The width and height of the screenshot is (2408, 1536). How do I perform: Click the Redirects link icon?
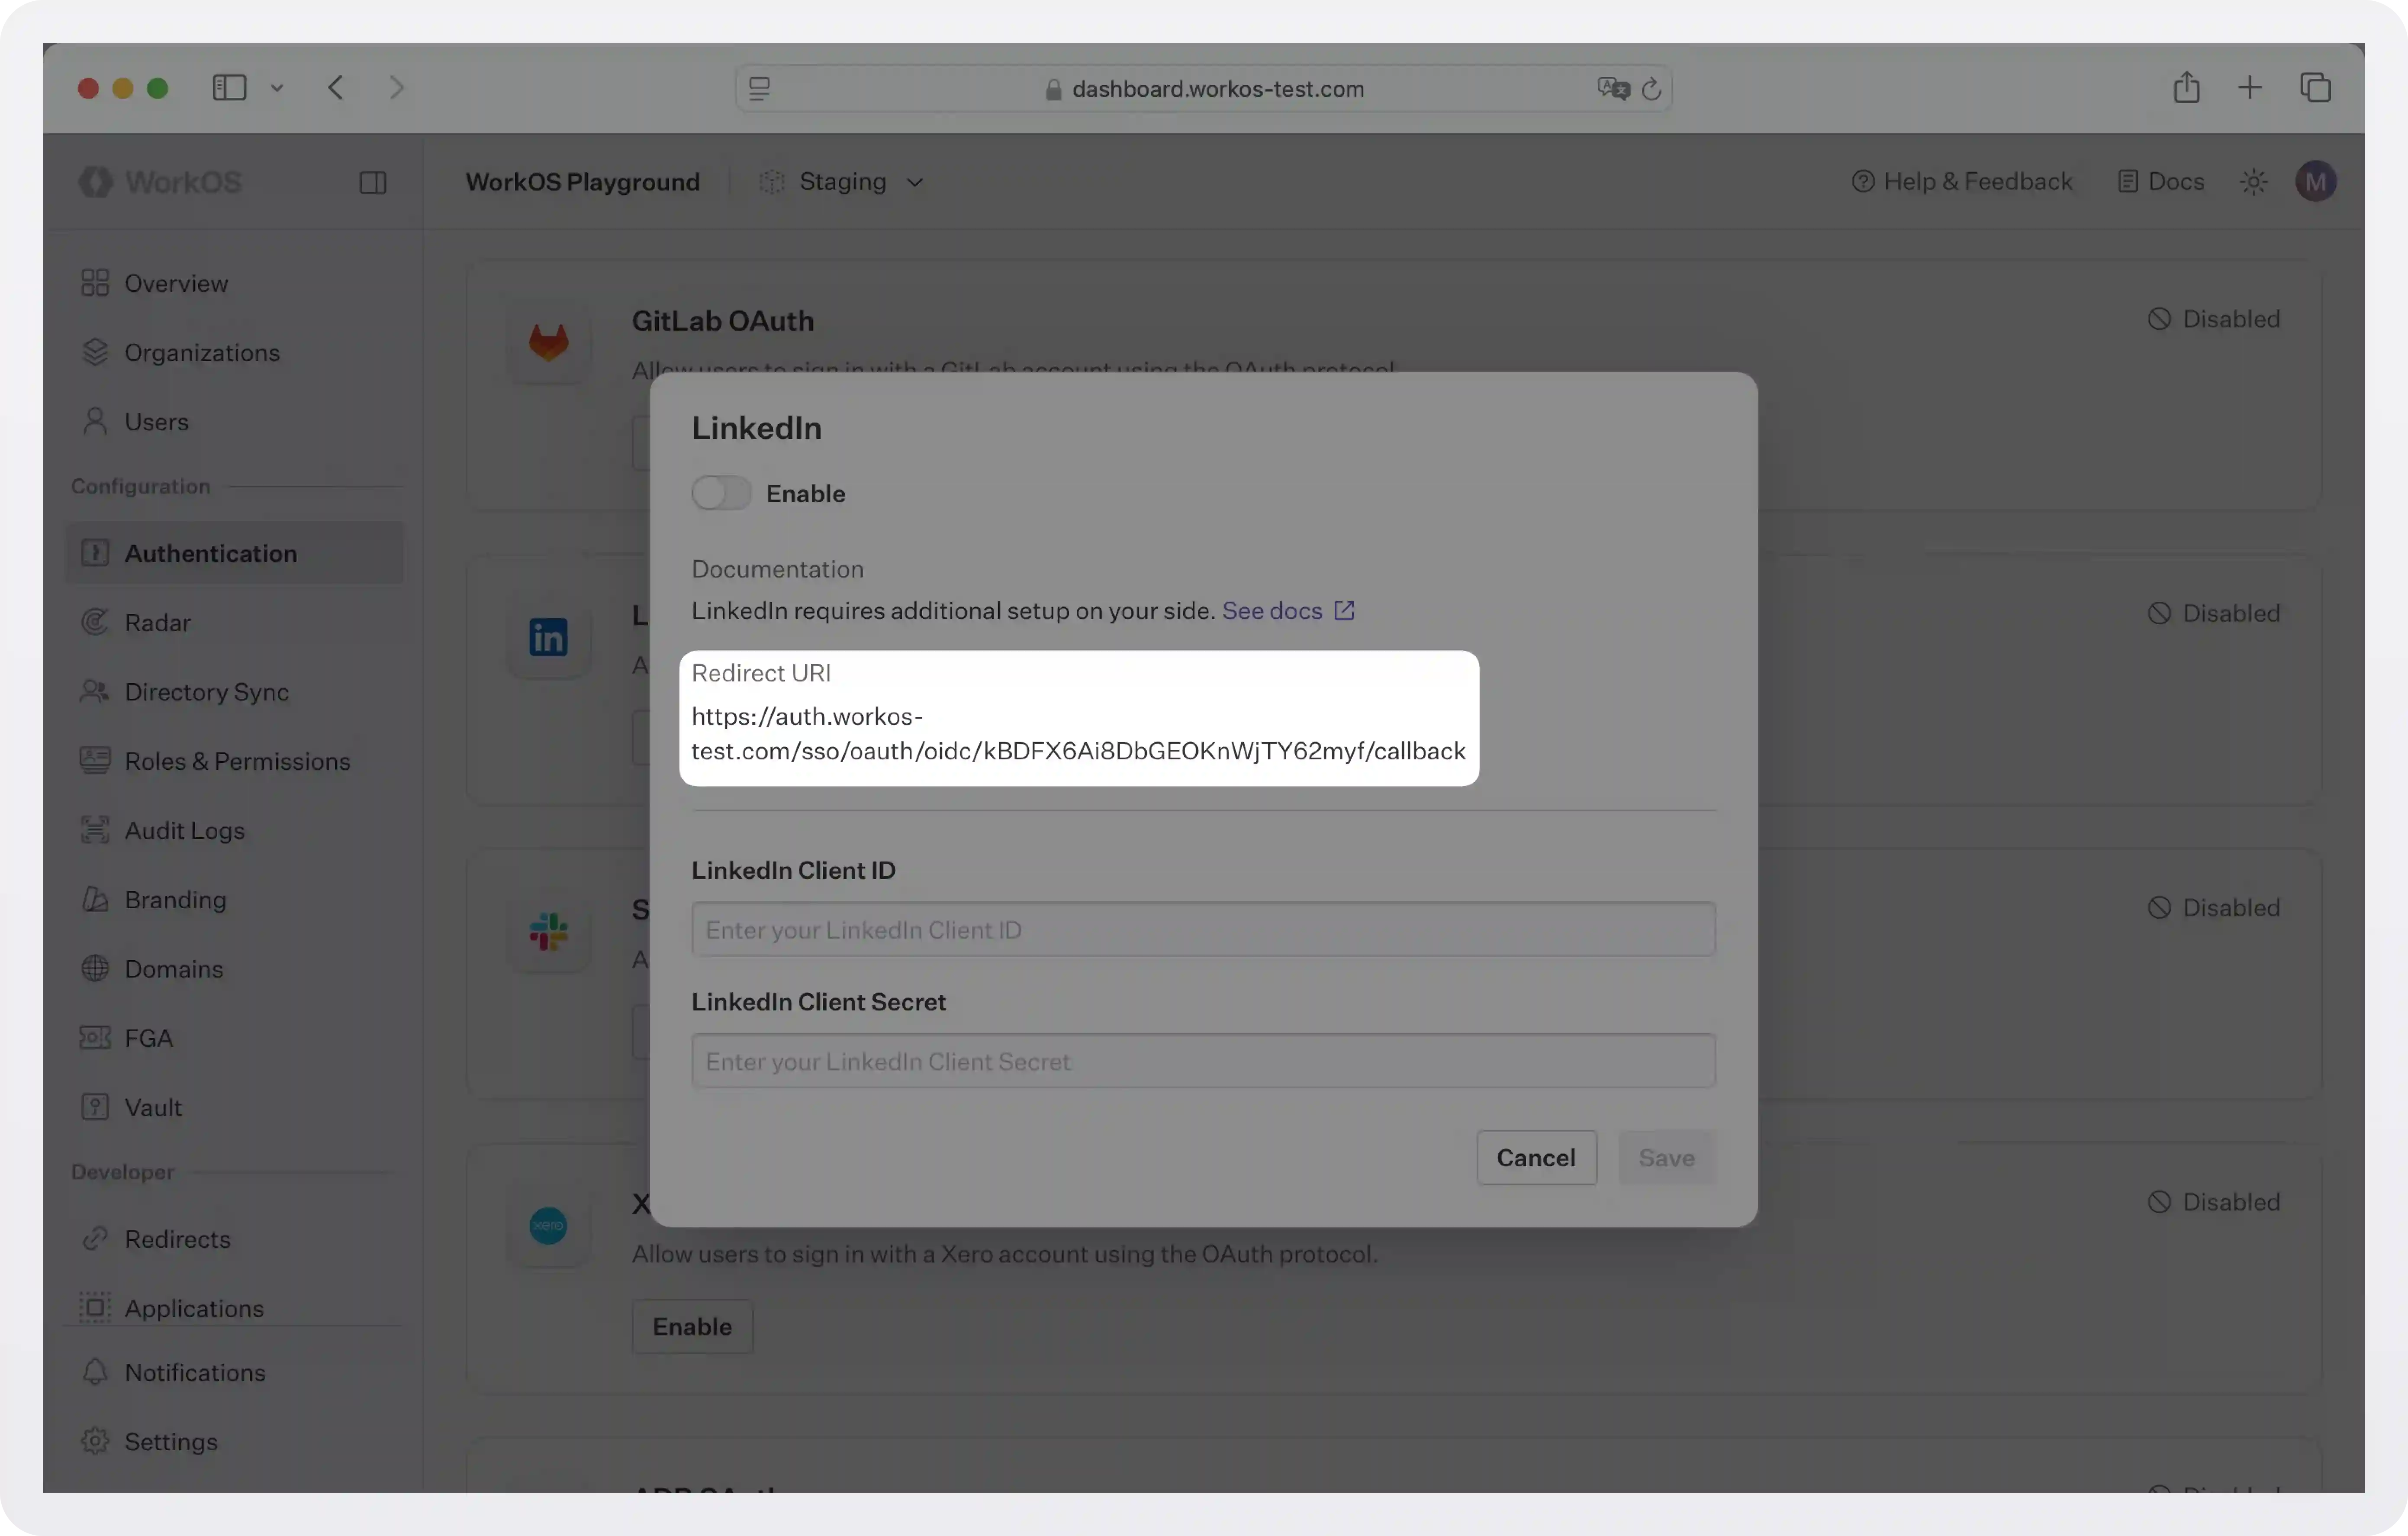coord(95,1238)
